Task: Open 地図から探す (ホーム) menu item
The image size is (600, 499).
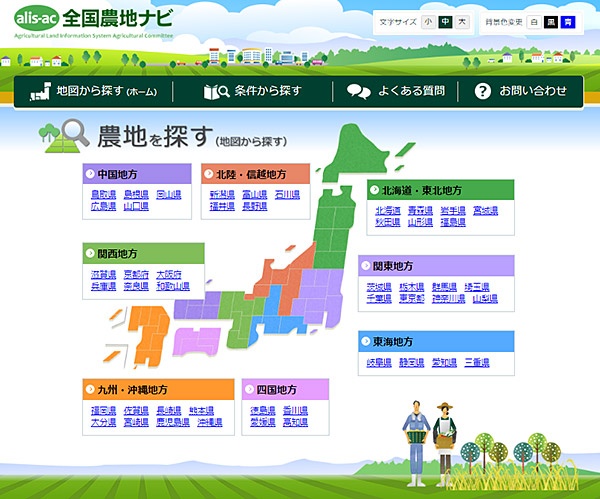Action: [x=94, y=91]
